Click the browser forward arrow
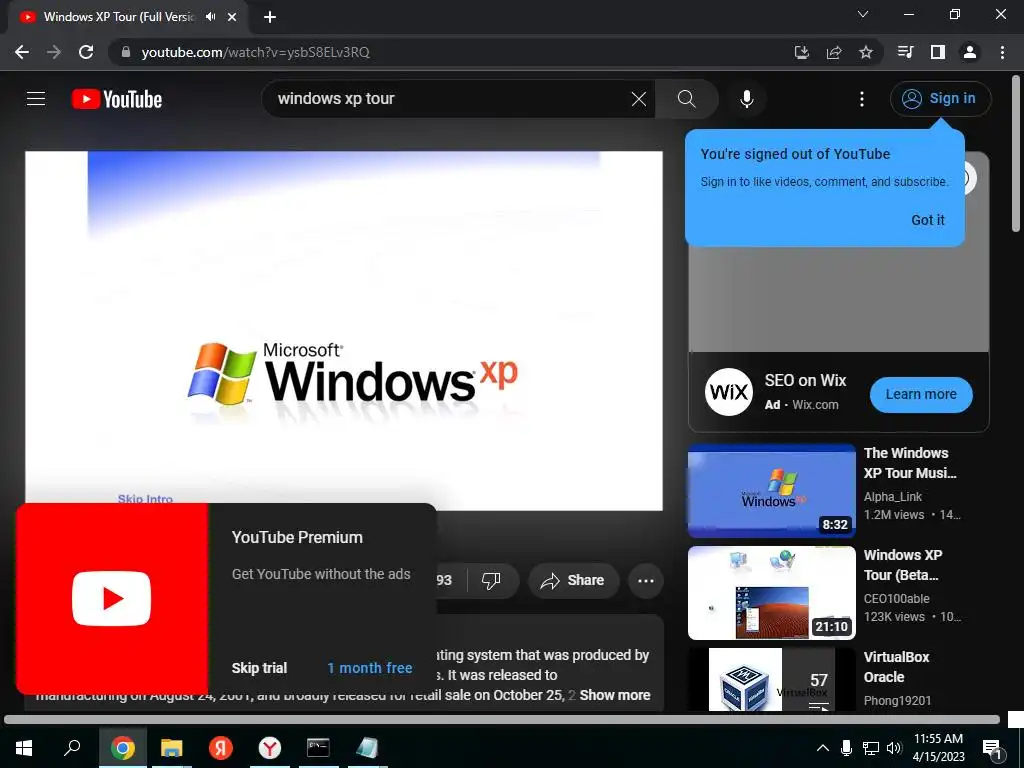Viewport: 1024px width, 768px height. coord(54,52)
